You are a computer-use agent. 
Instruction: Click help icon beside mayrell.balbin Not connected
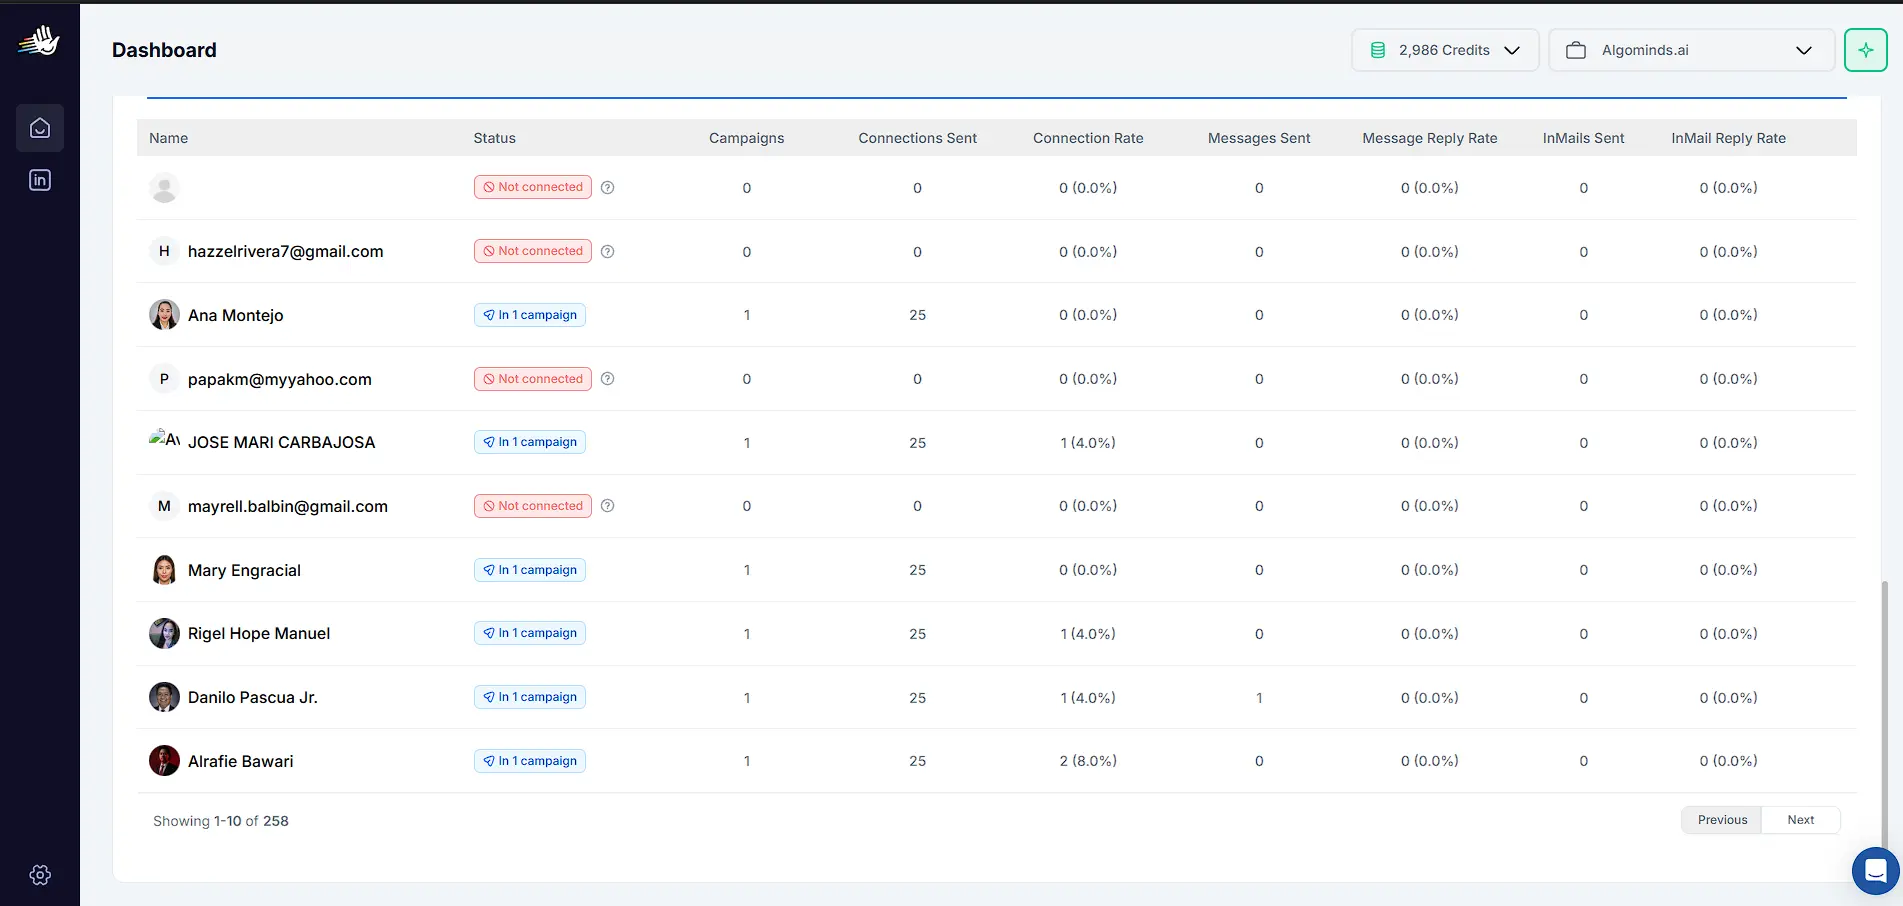tap(607, 506)
